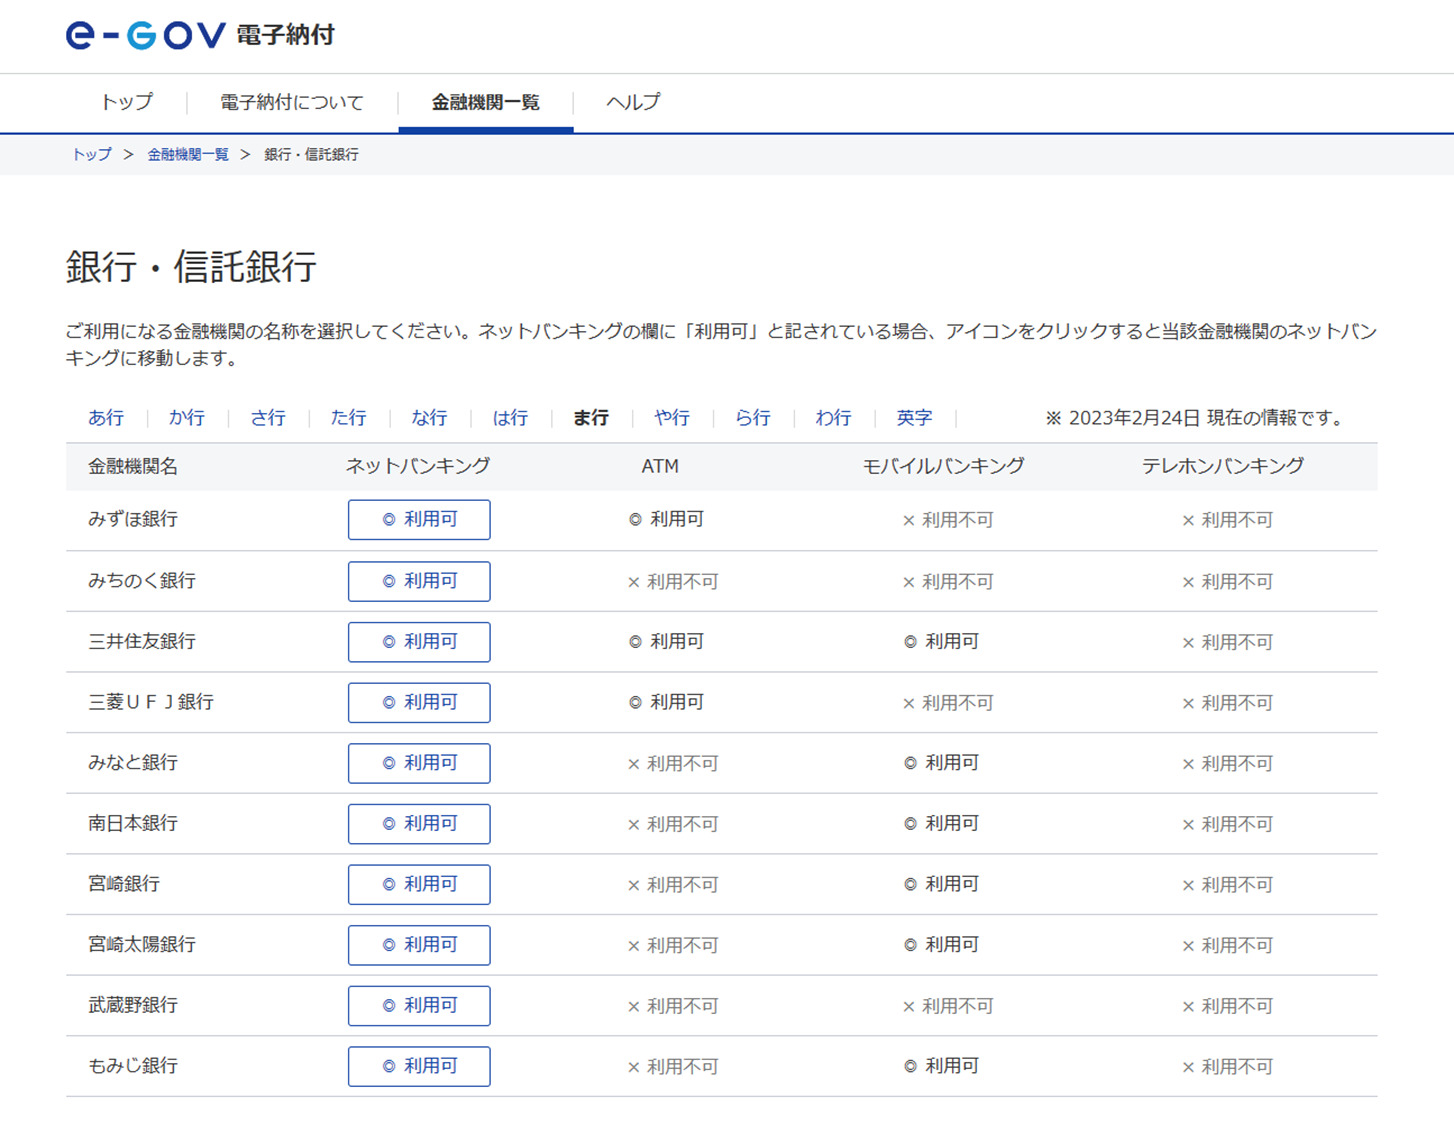
Task: Click the みちのく銀行 bank name
Action: (142, 581)
